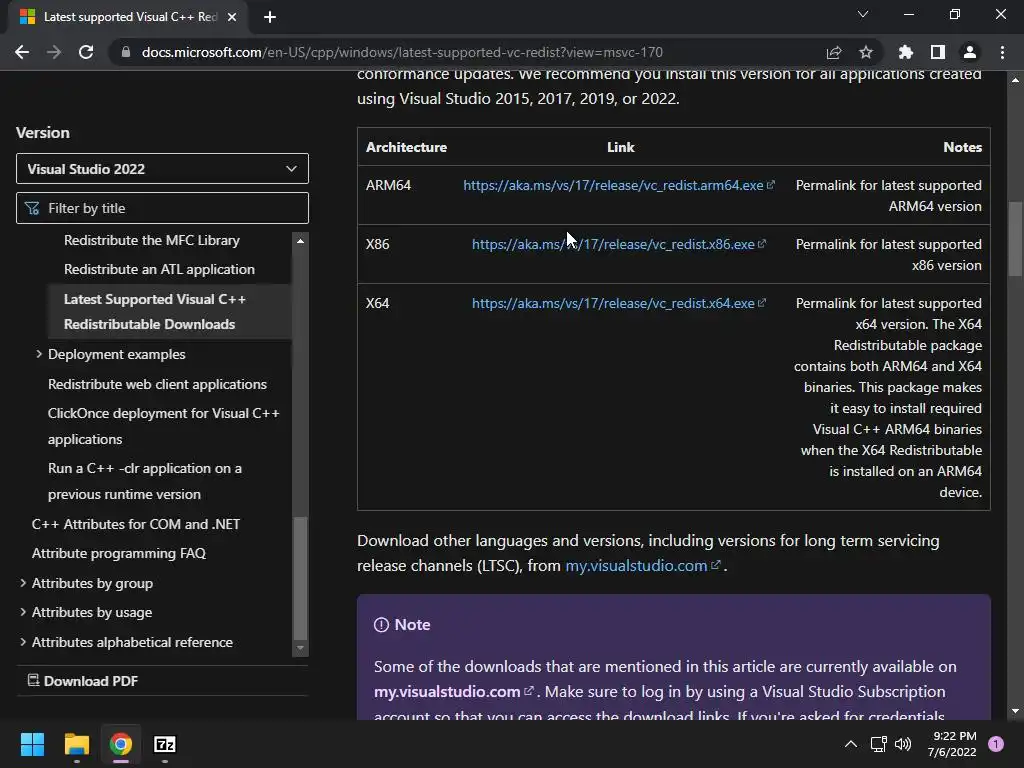This screenshot has width=1024, height=768.
Task: Open 7-Zip from taskbar
Action: pos(165,744)
